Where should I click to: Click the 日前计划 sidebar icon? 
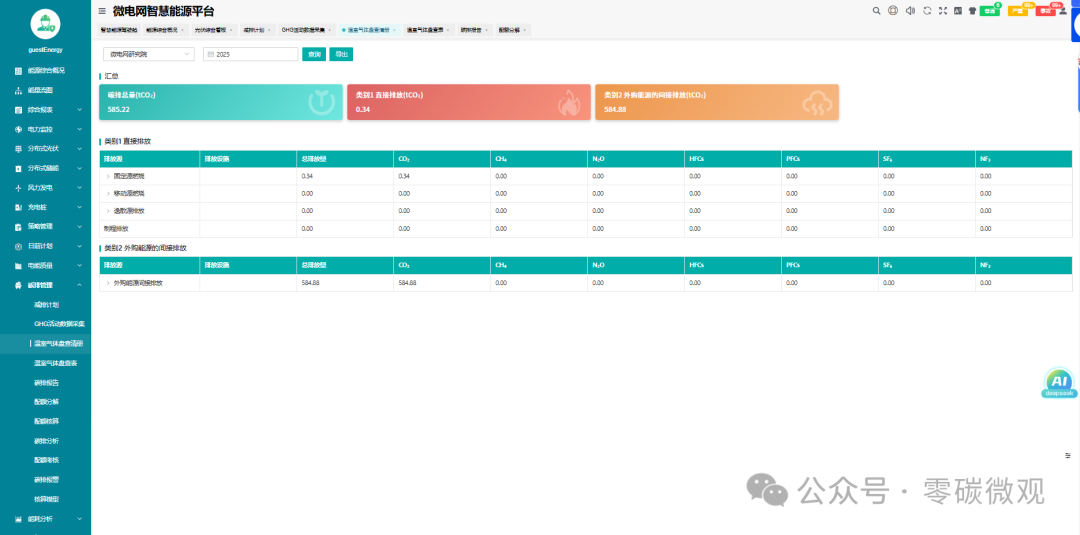[x=19, y=246]
